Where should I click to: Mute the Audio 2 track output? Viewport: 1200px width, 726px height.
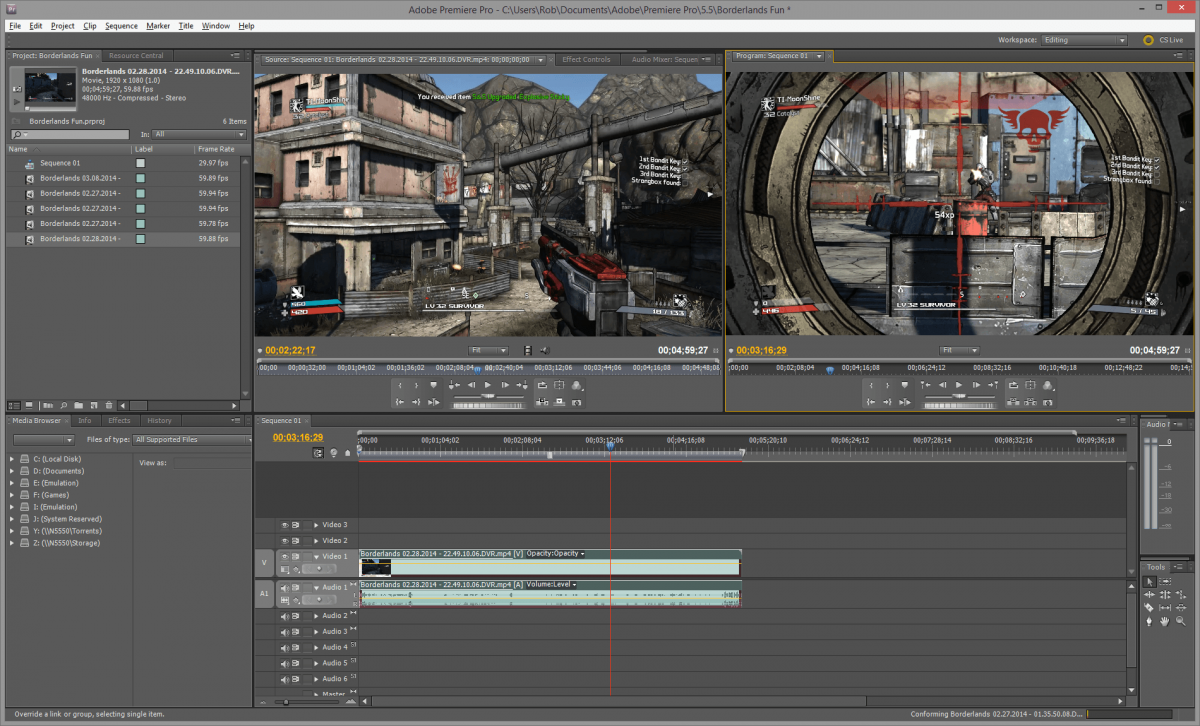(285, 616)
